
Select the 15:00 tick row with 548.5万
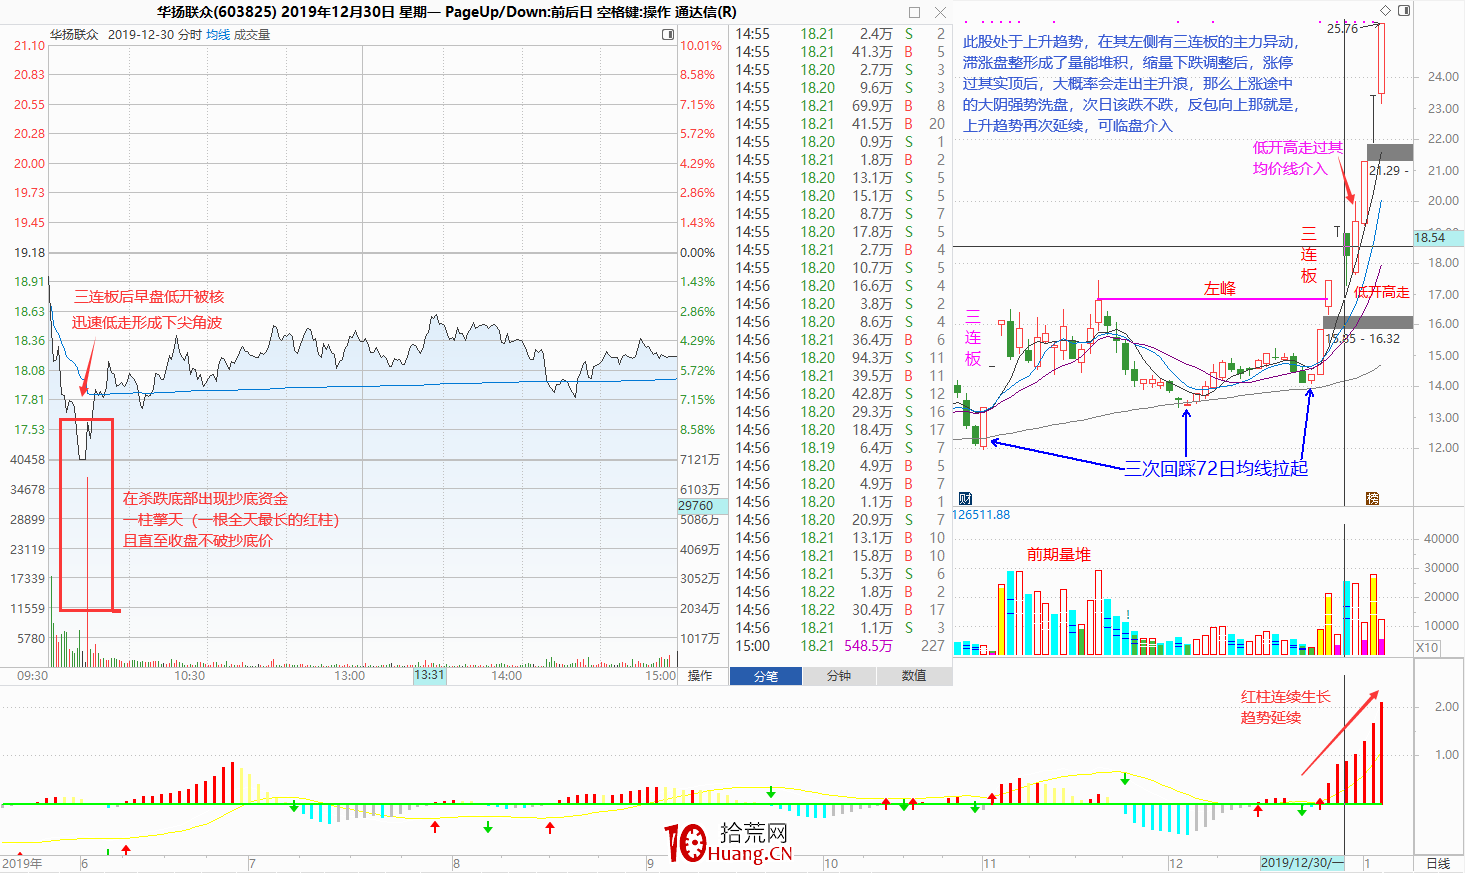pyautogui.click(x=840, y=646)
